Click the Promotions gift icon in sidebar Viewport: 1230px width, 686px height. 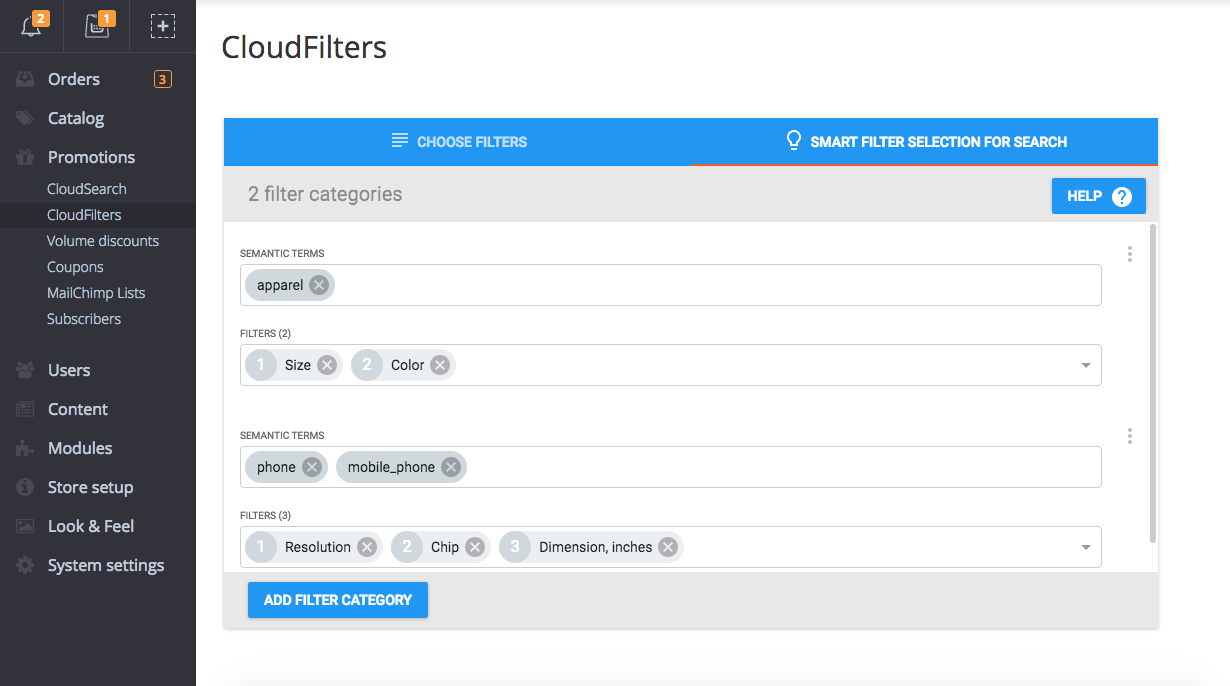coord(23,157)
